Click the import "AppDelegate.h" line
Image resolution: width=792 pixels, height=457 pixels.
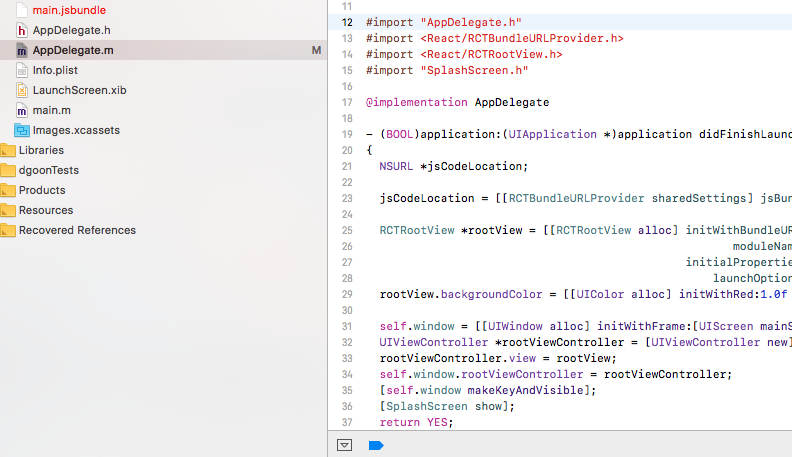(443, 22)
